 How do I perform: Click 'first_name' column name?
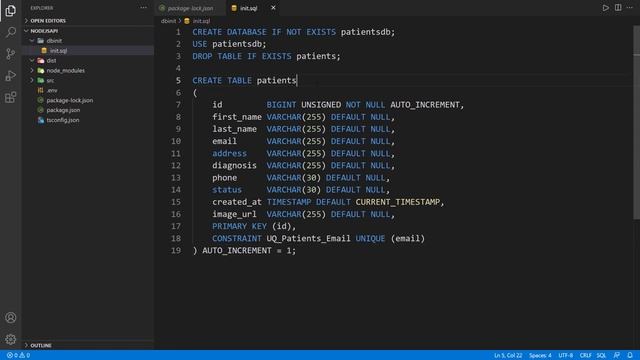(x=237, y=117)
